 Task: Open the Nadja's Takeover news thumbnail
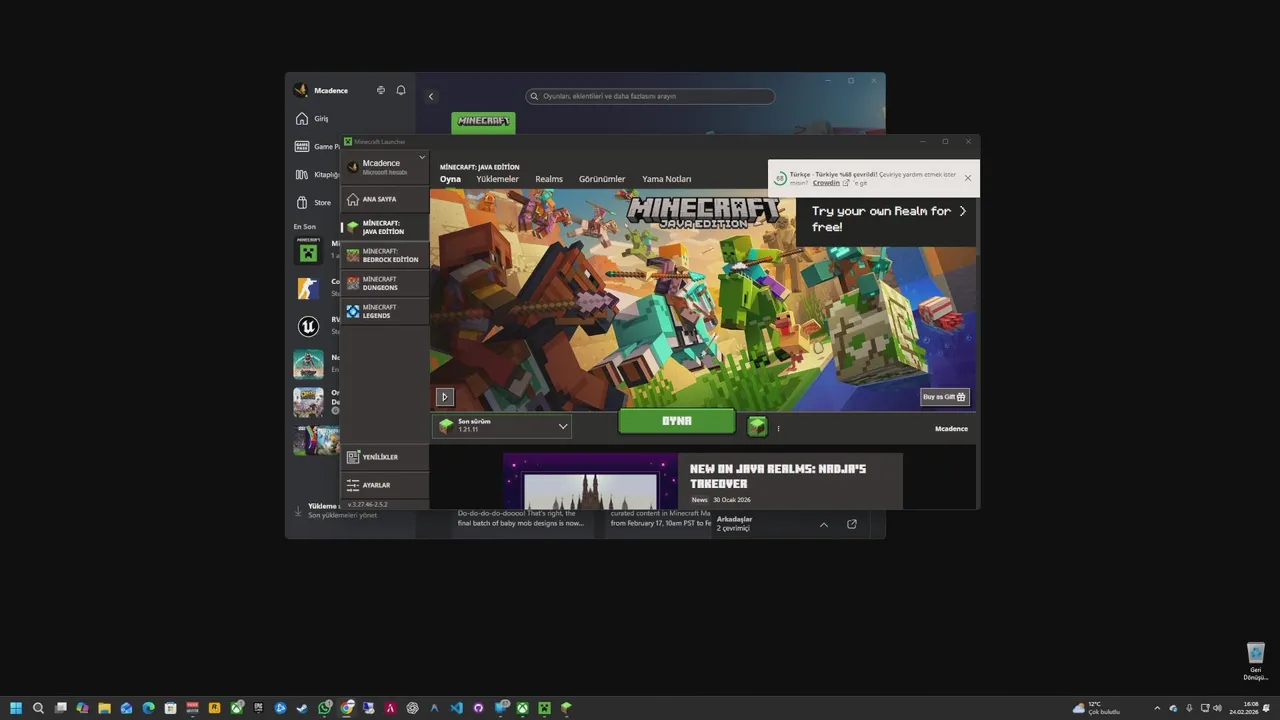[x=591, y=481]
